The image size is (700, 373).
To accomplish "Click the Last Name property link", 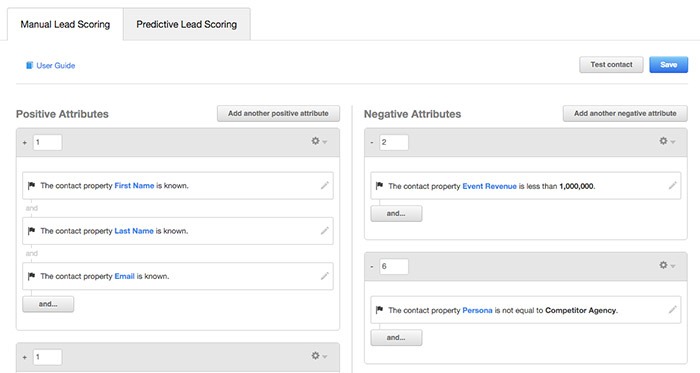I will pos(134,231).
